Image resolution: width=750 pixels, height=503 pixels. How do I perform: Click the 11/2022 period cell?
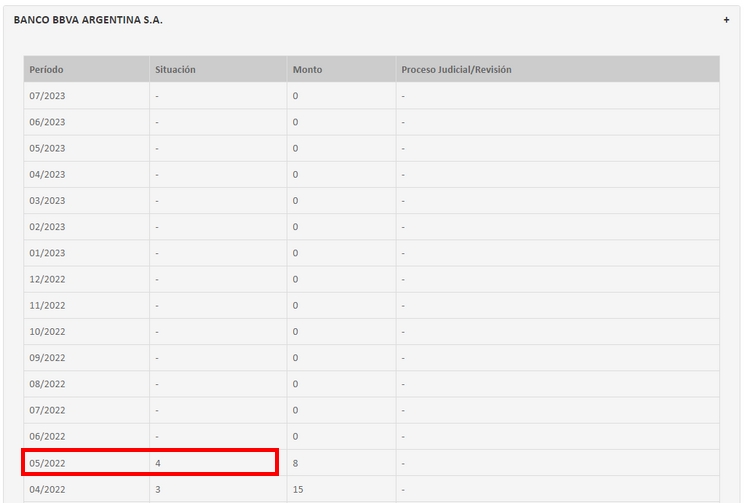click(47, 305)
